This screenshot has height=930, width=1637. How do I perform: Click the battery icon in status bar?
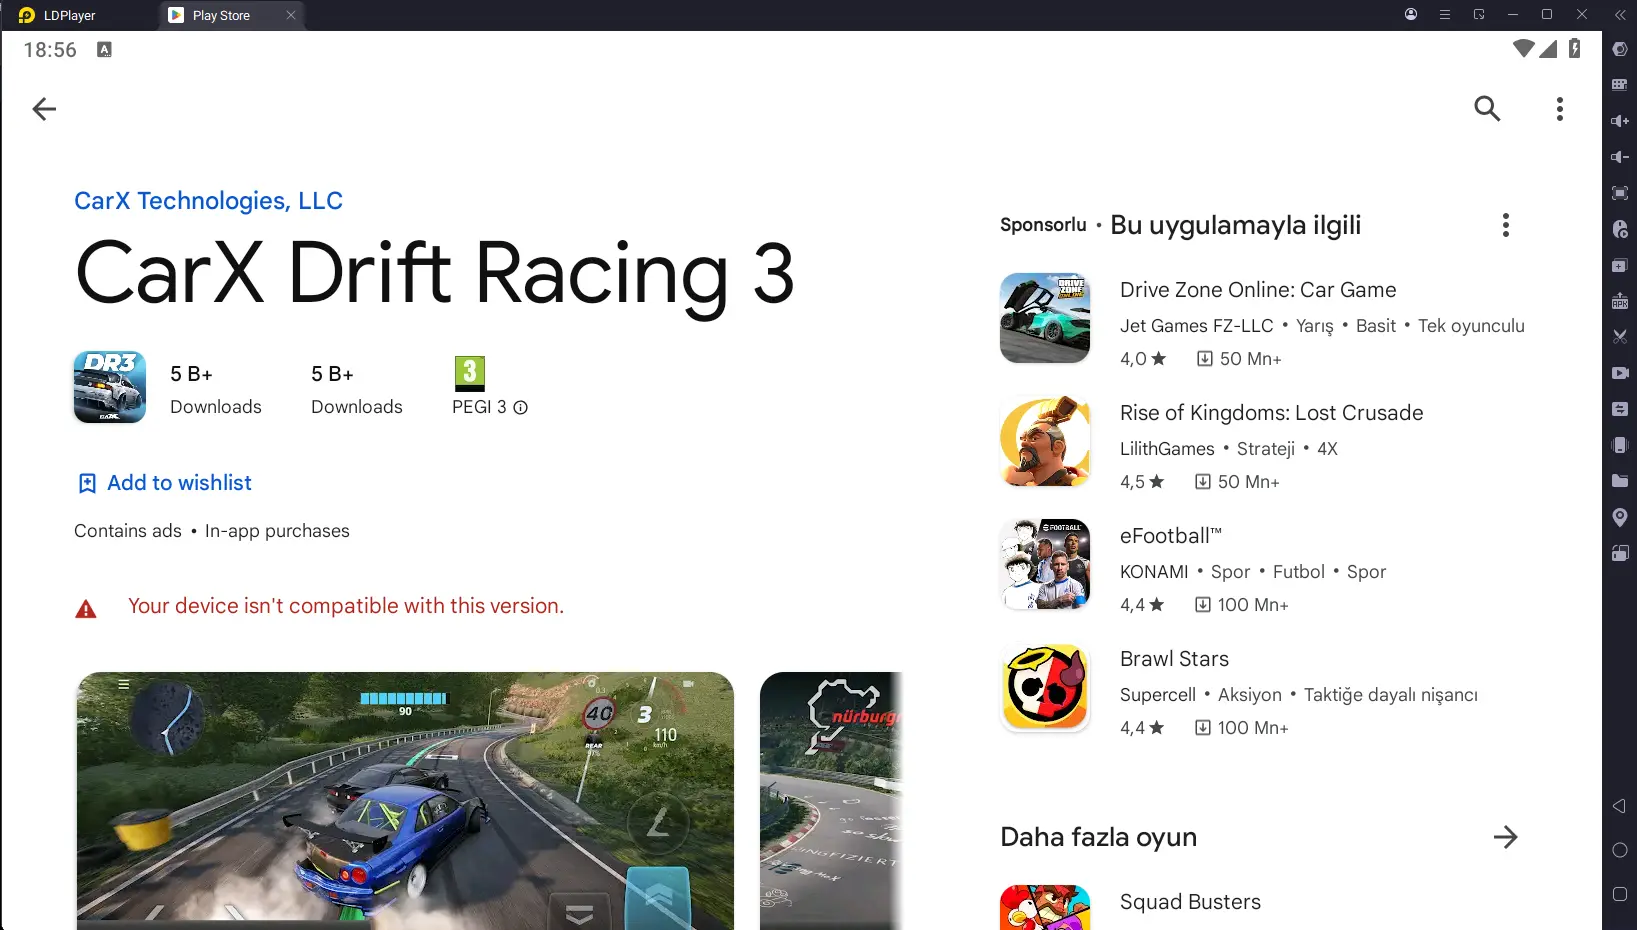point(1575,48)
